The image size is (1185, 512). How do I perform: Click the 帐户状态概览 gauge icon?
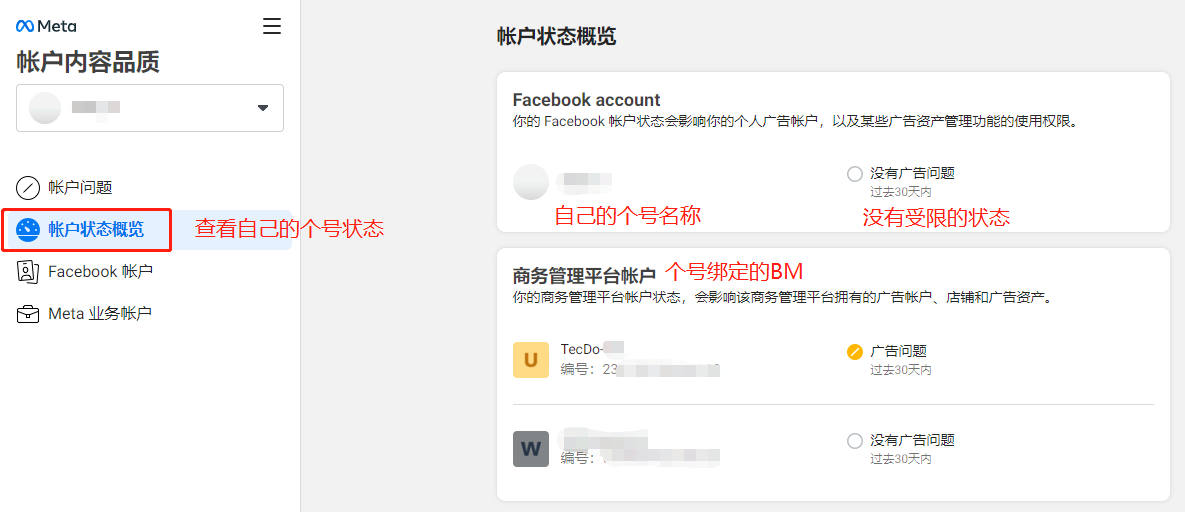[x=28, y=230]
